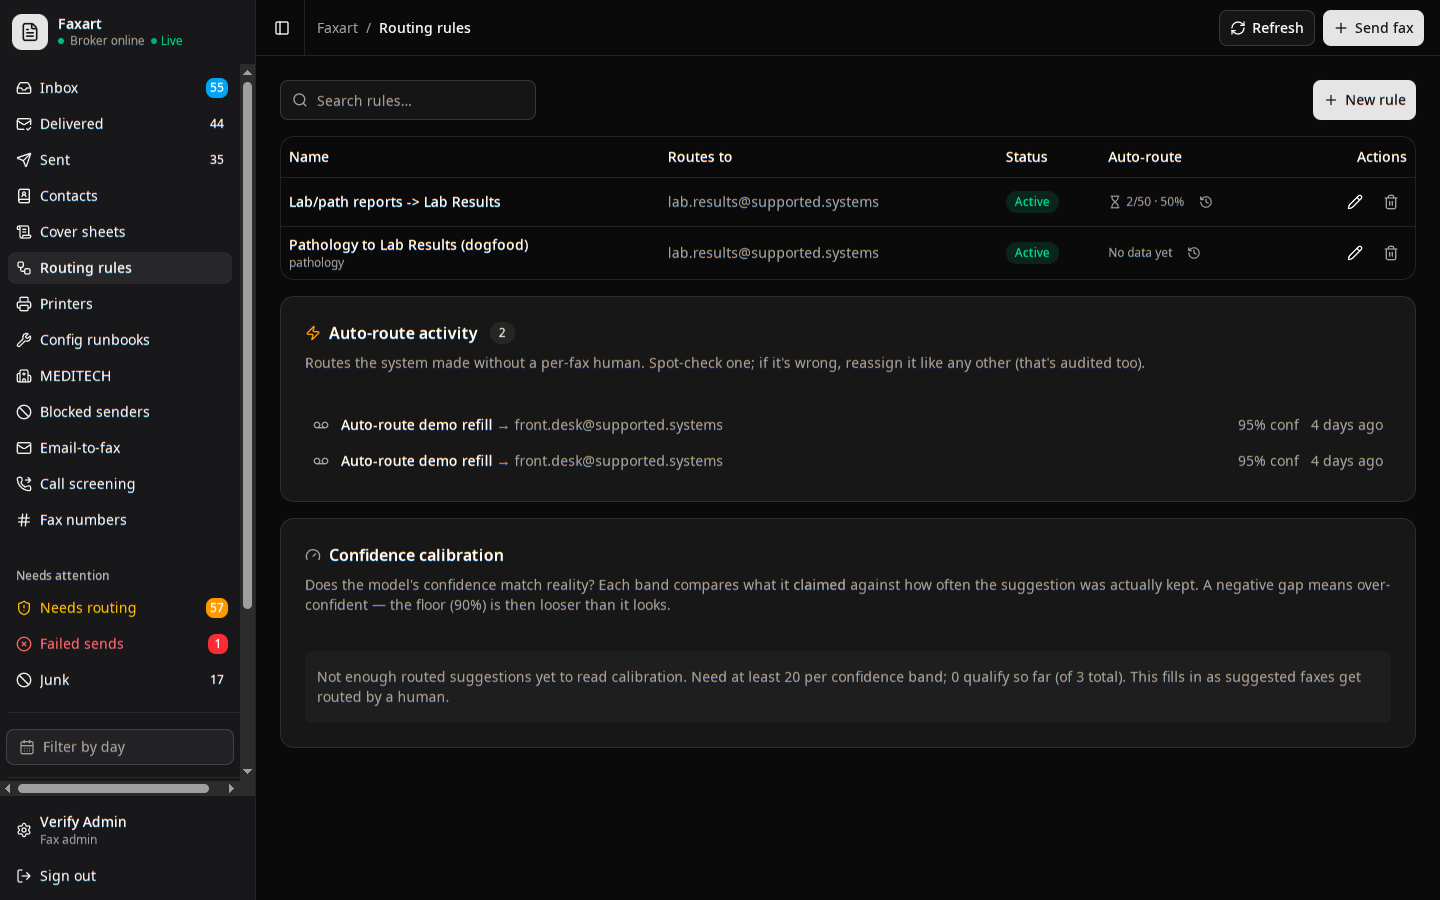Screen dimensions: 1440x900
Task: Click horizontal scrollbar right arrow
Action: (231, 789)
